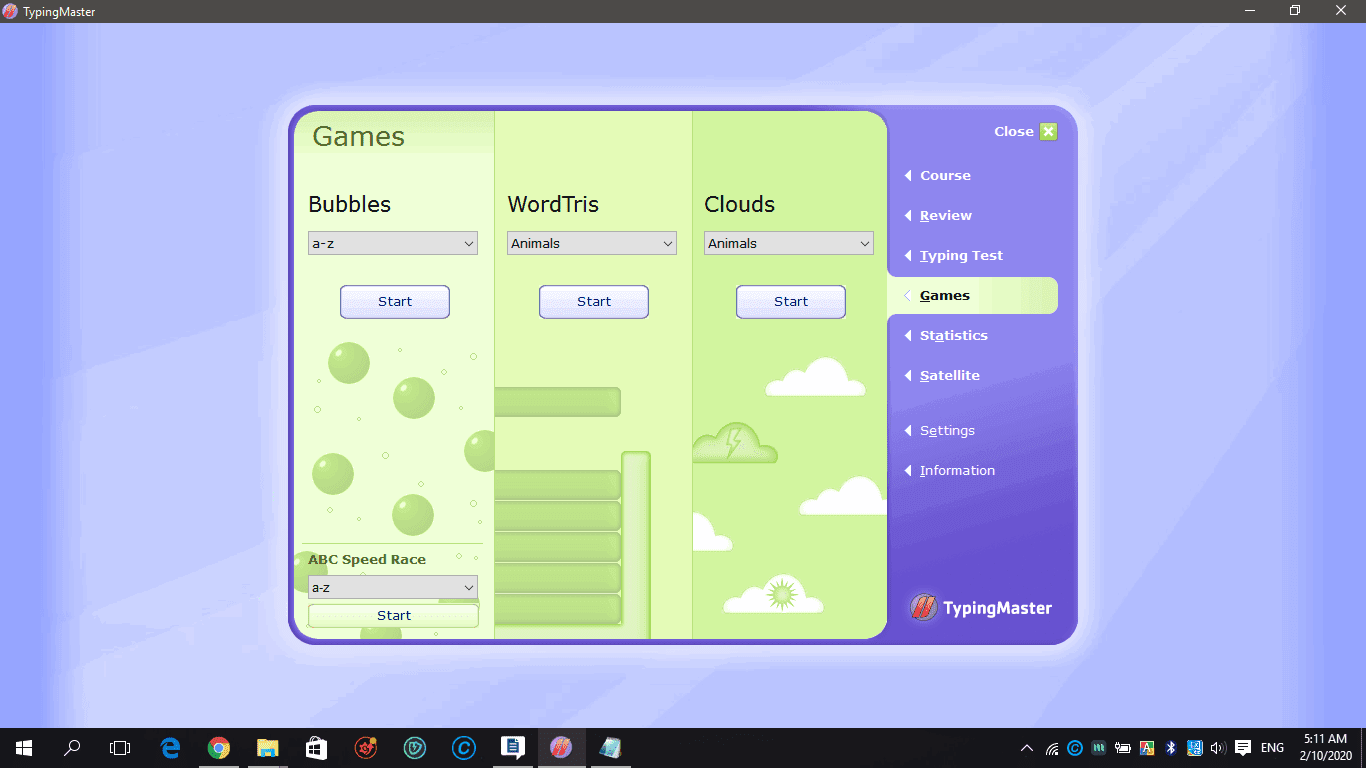Viewport: 1366px width, 768px height.
Task: Open the Bluetooth tray icon
Action: (x=1171, y=748)
